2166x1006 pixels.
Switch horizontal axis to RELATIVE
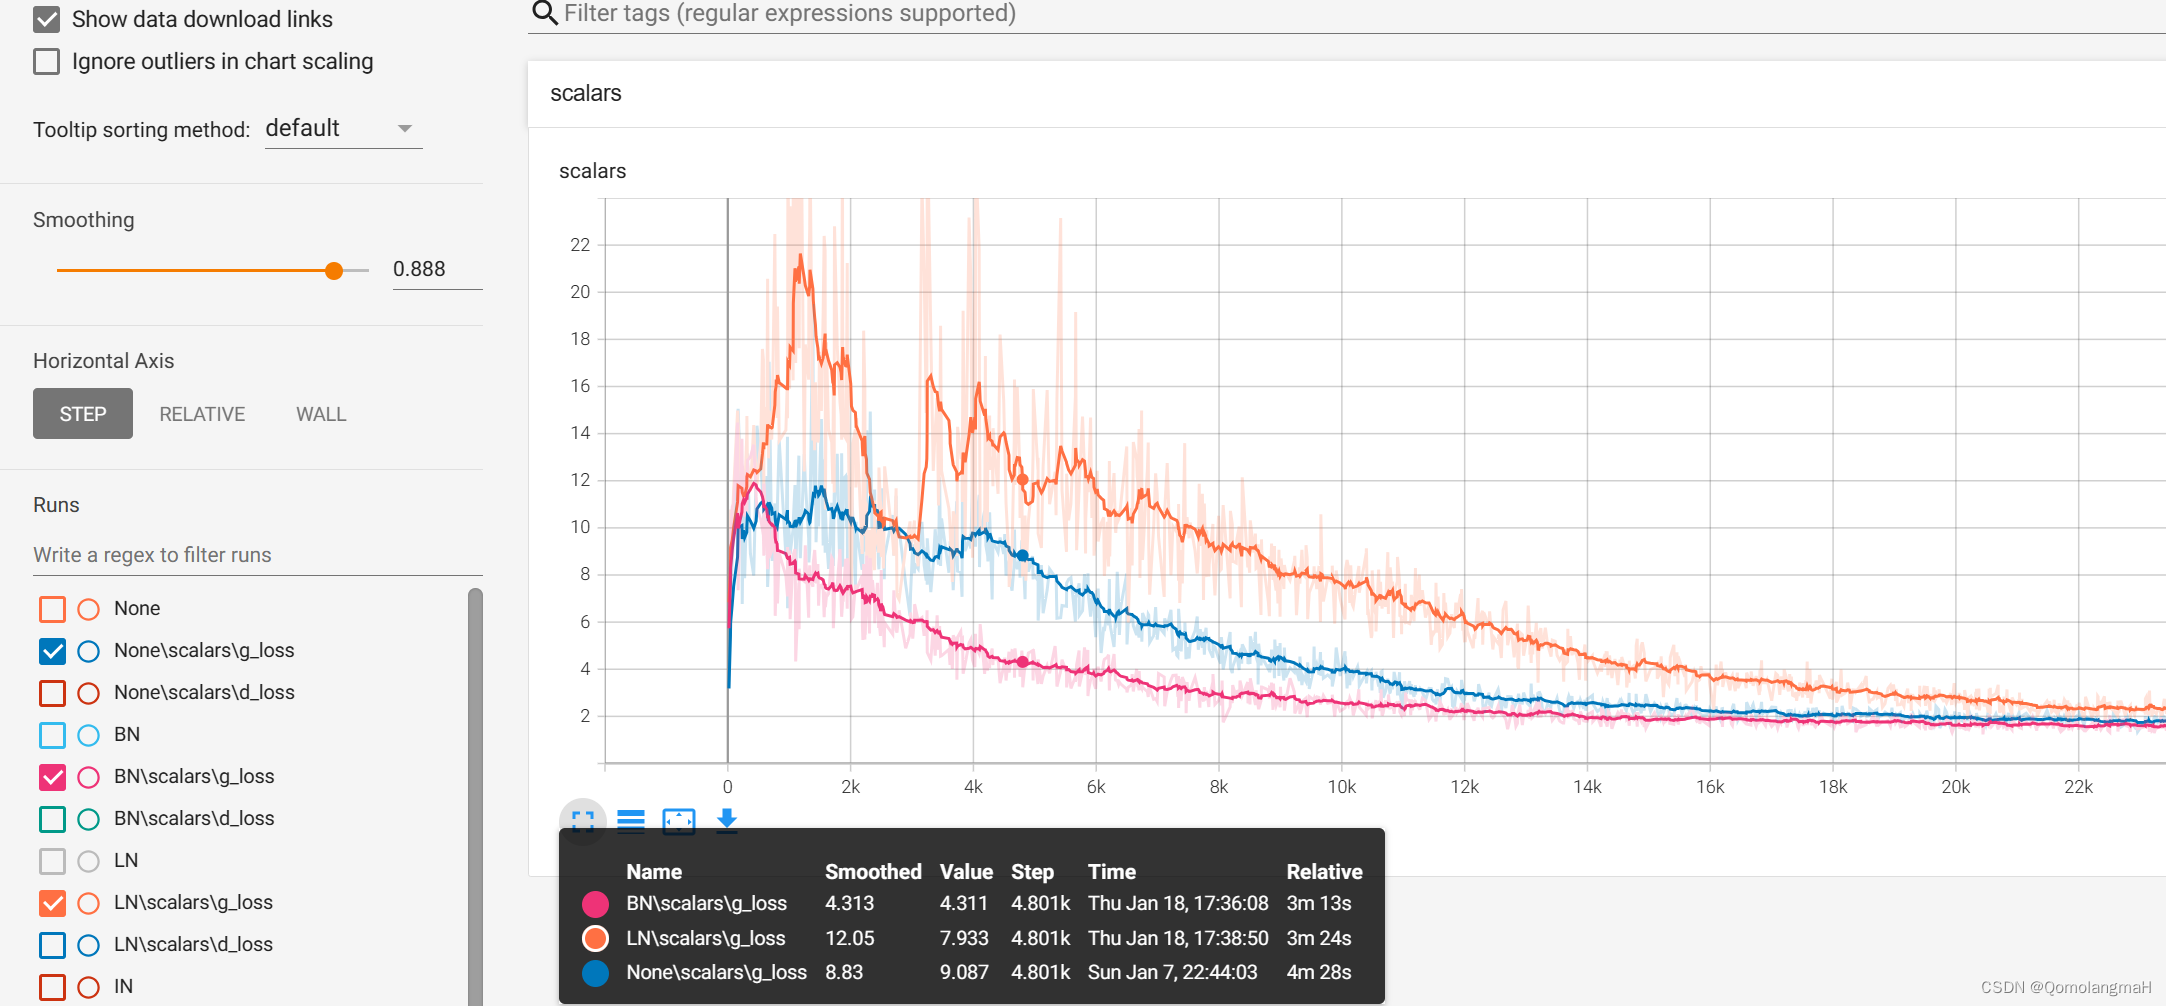202,413
